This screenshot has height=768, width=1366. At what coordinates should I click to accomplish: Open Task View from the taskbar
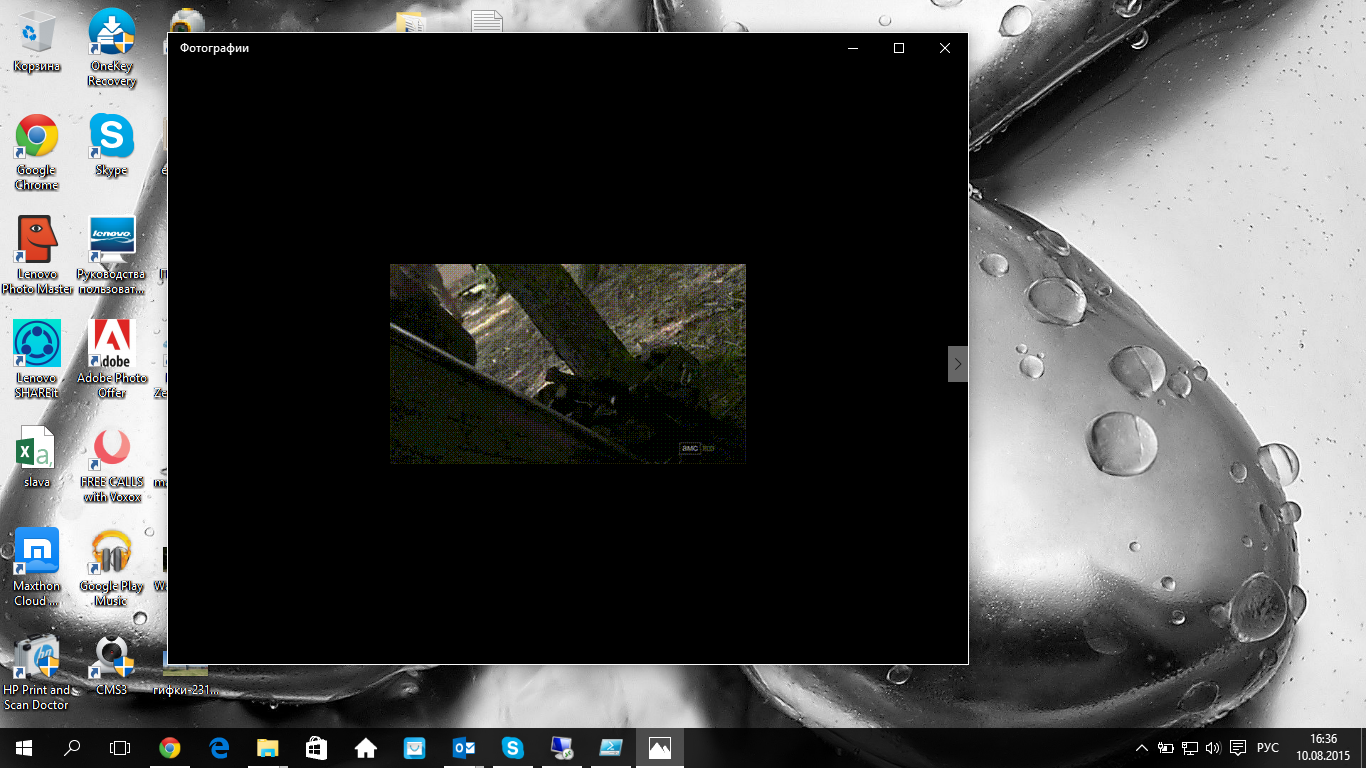click(120, 748)
